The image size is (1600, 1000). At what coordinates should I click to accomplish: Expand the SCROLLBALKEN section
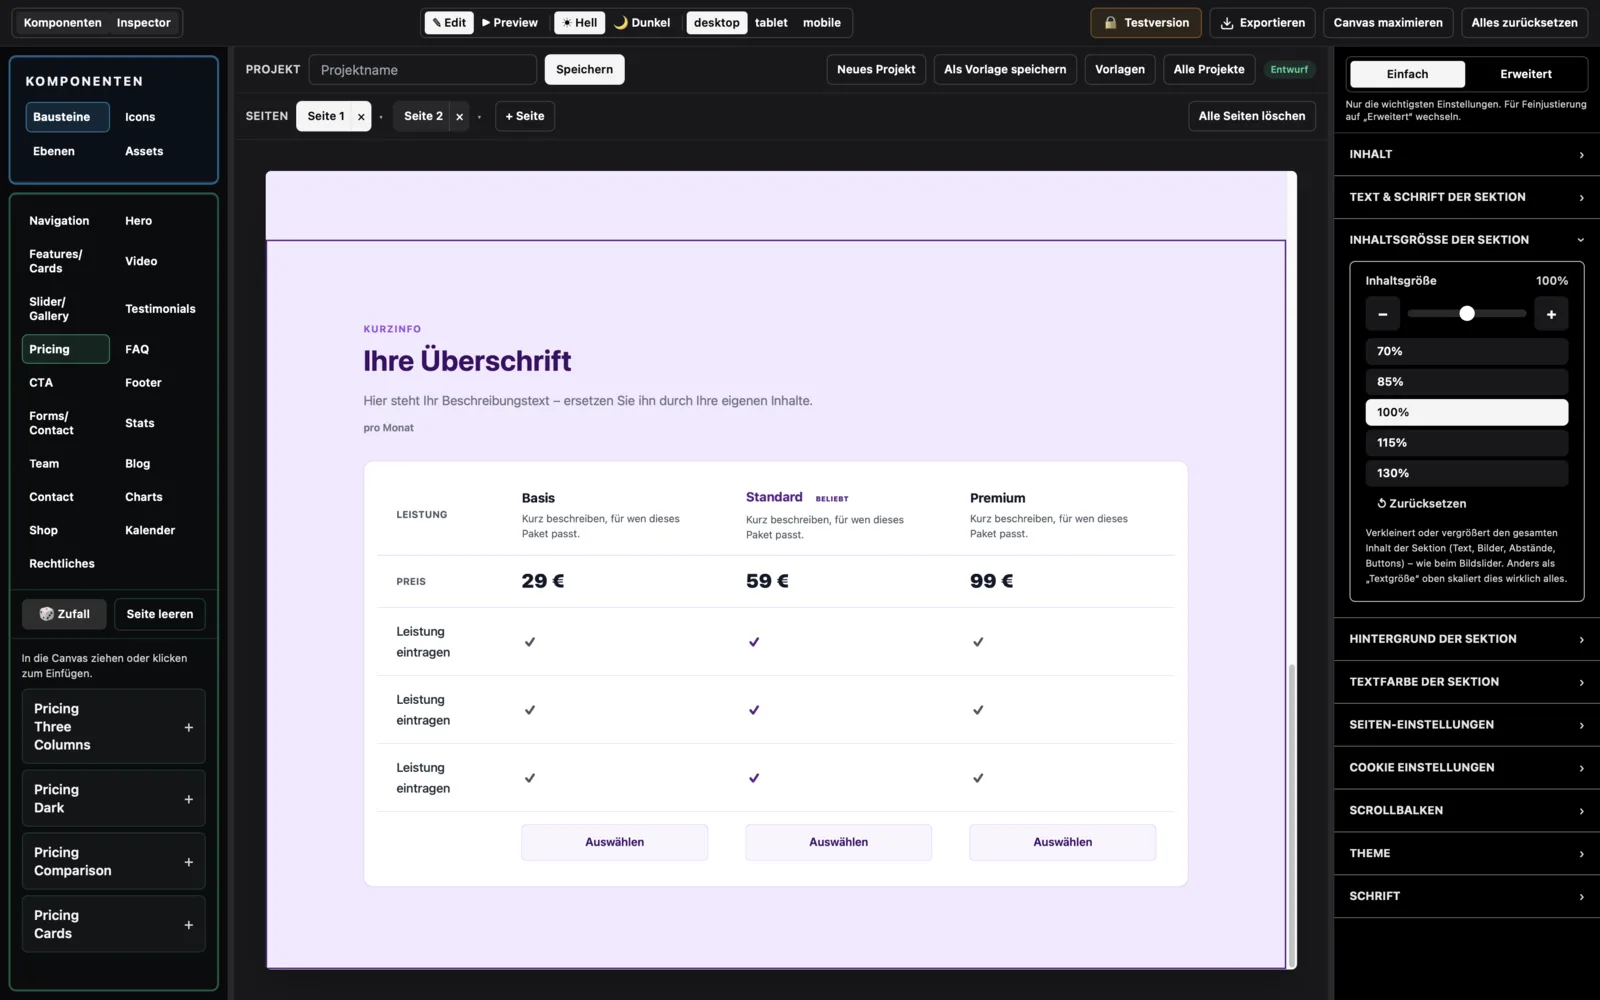pos(1466,811)
